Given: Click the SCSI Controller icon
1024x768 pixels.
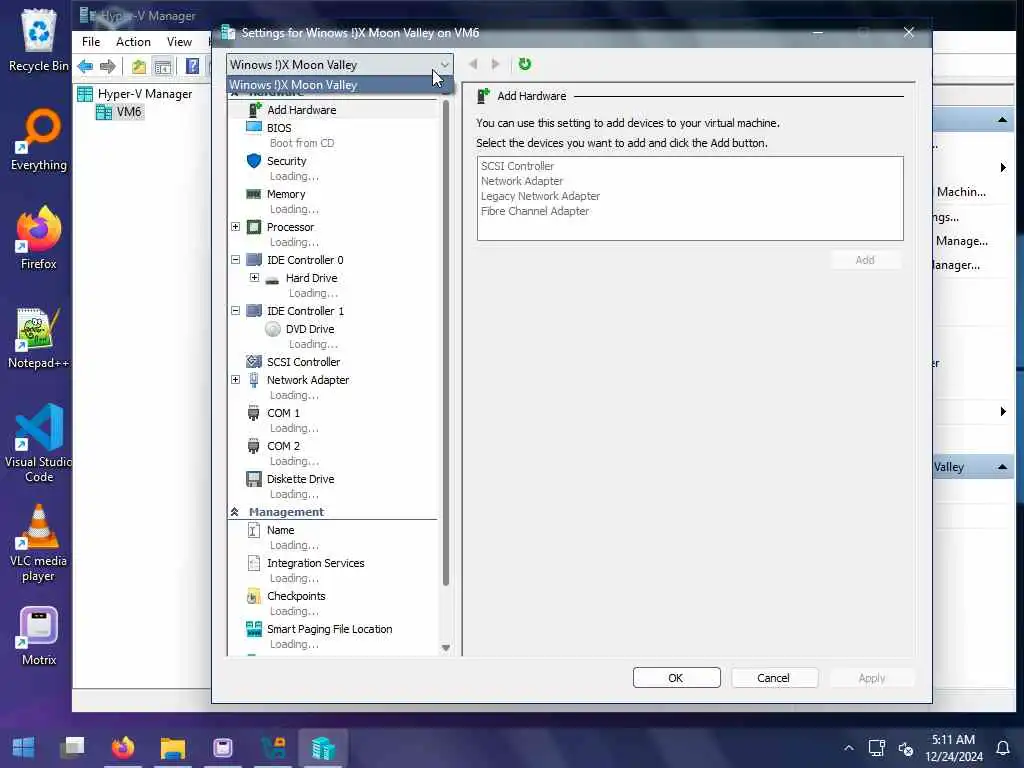Looking at the screenshot, I should pyautogui.click(x=253, y=362).
